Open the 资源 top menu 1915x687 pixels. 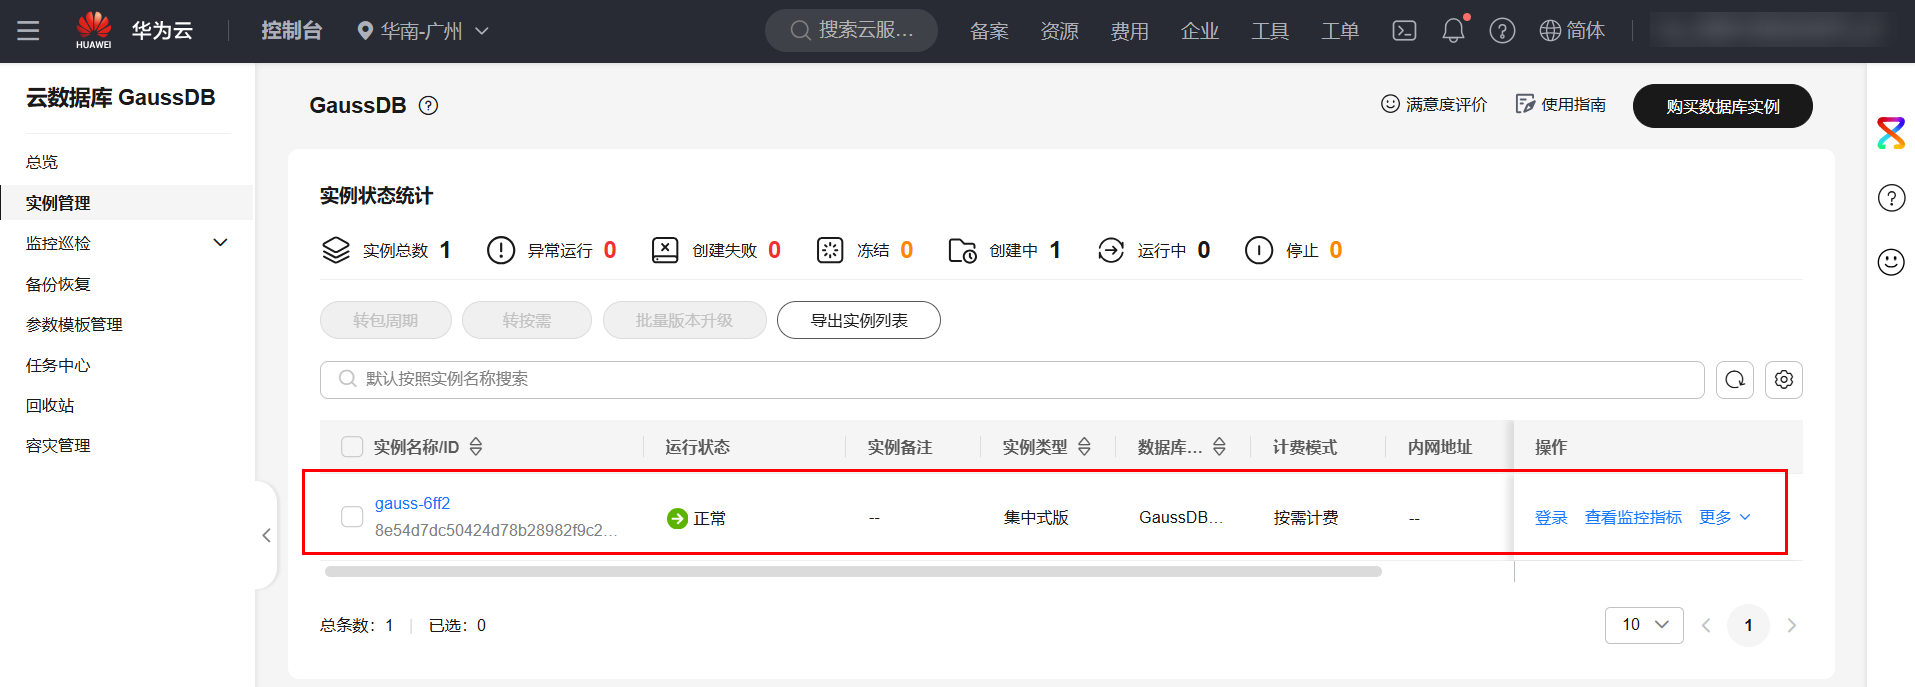pyautogui.click(x=1059, y=31)
